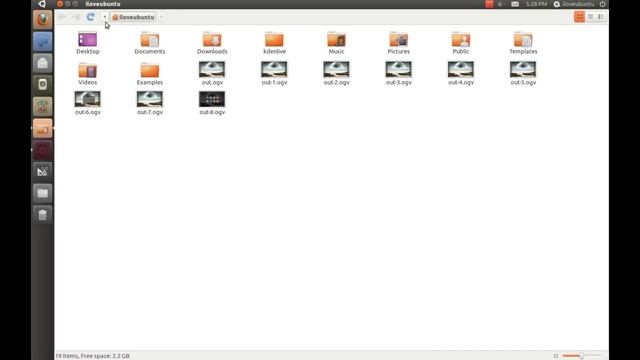This screenshot has width=640, height=360.
Task: Open the Ubuntu Dash home button
Action: (x=42, y=4)
